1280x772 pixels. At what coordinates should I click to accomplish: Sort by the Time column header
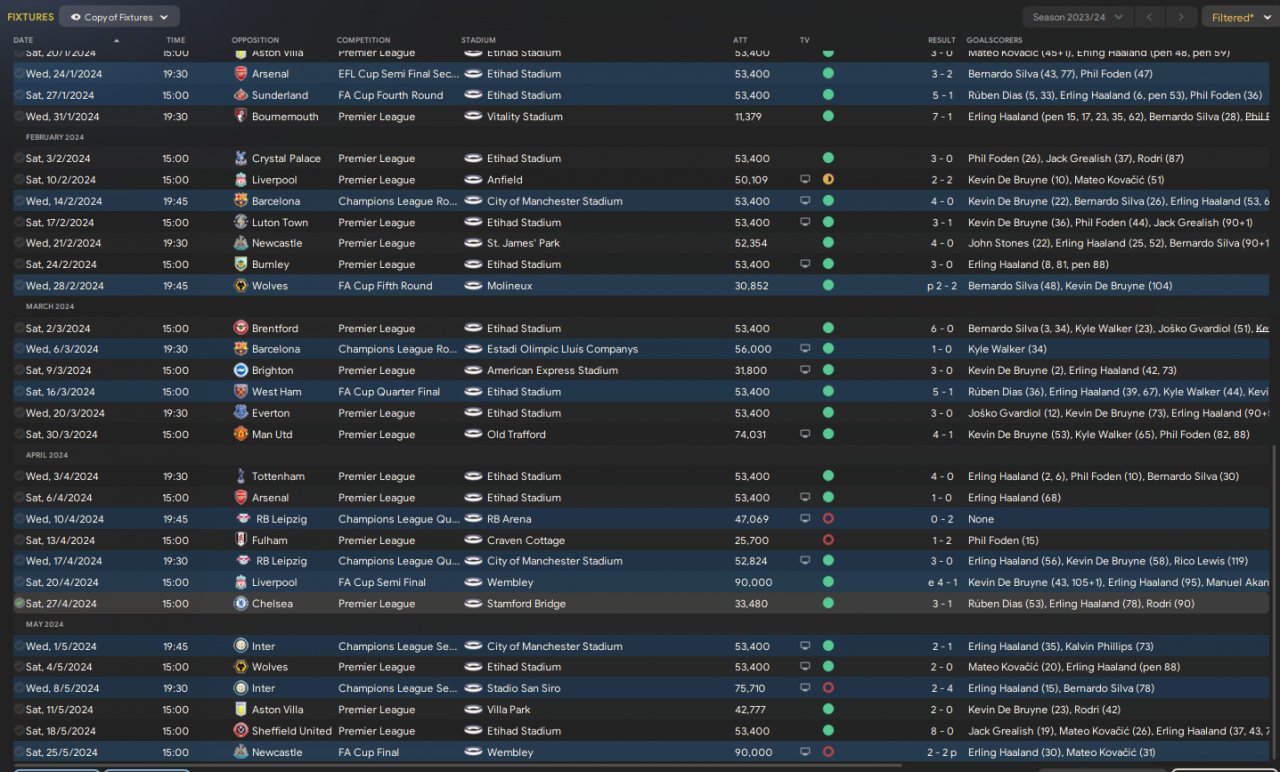point(176,40)
